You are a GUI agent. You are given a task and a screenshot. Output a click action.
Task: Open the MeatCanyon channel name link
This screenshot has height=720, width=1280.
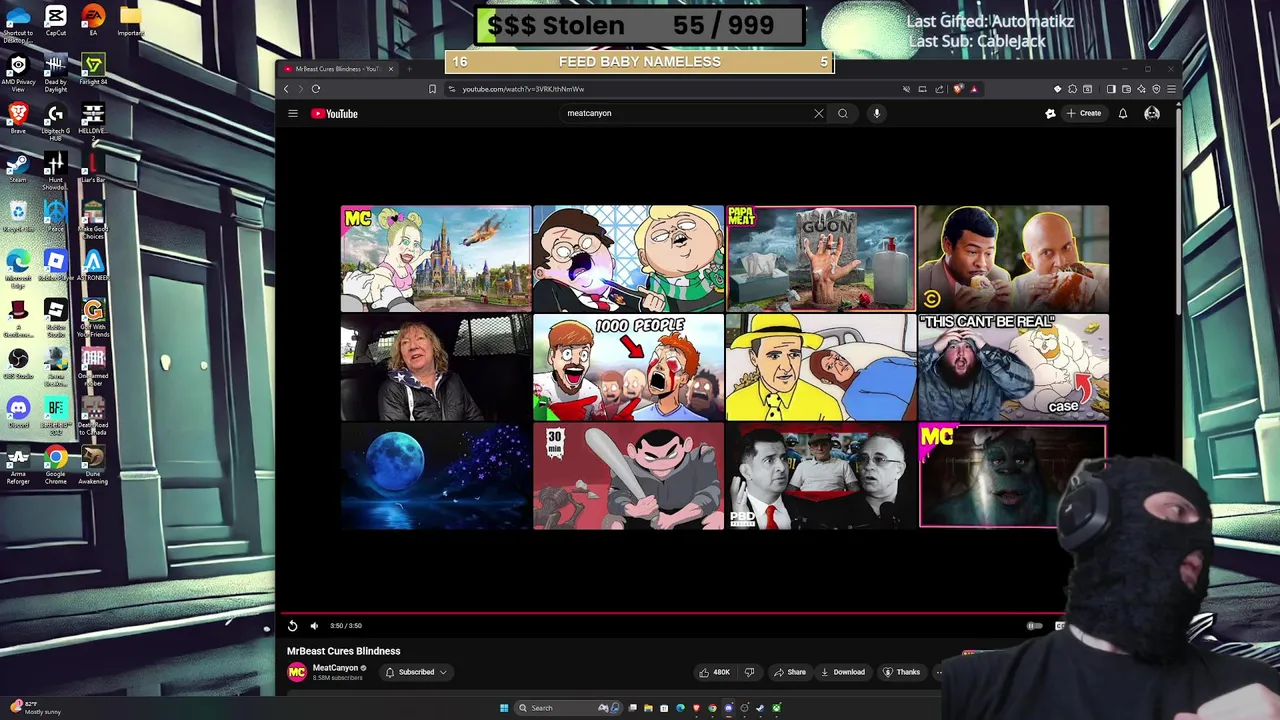[335, 668]
